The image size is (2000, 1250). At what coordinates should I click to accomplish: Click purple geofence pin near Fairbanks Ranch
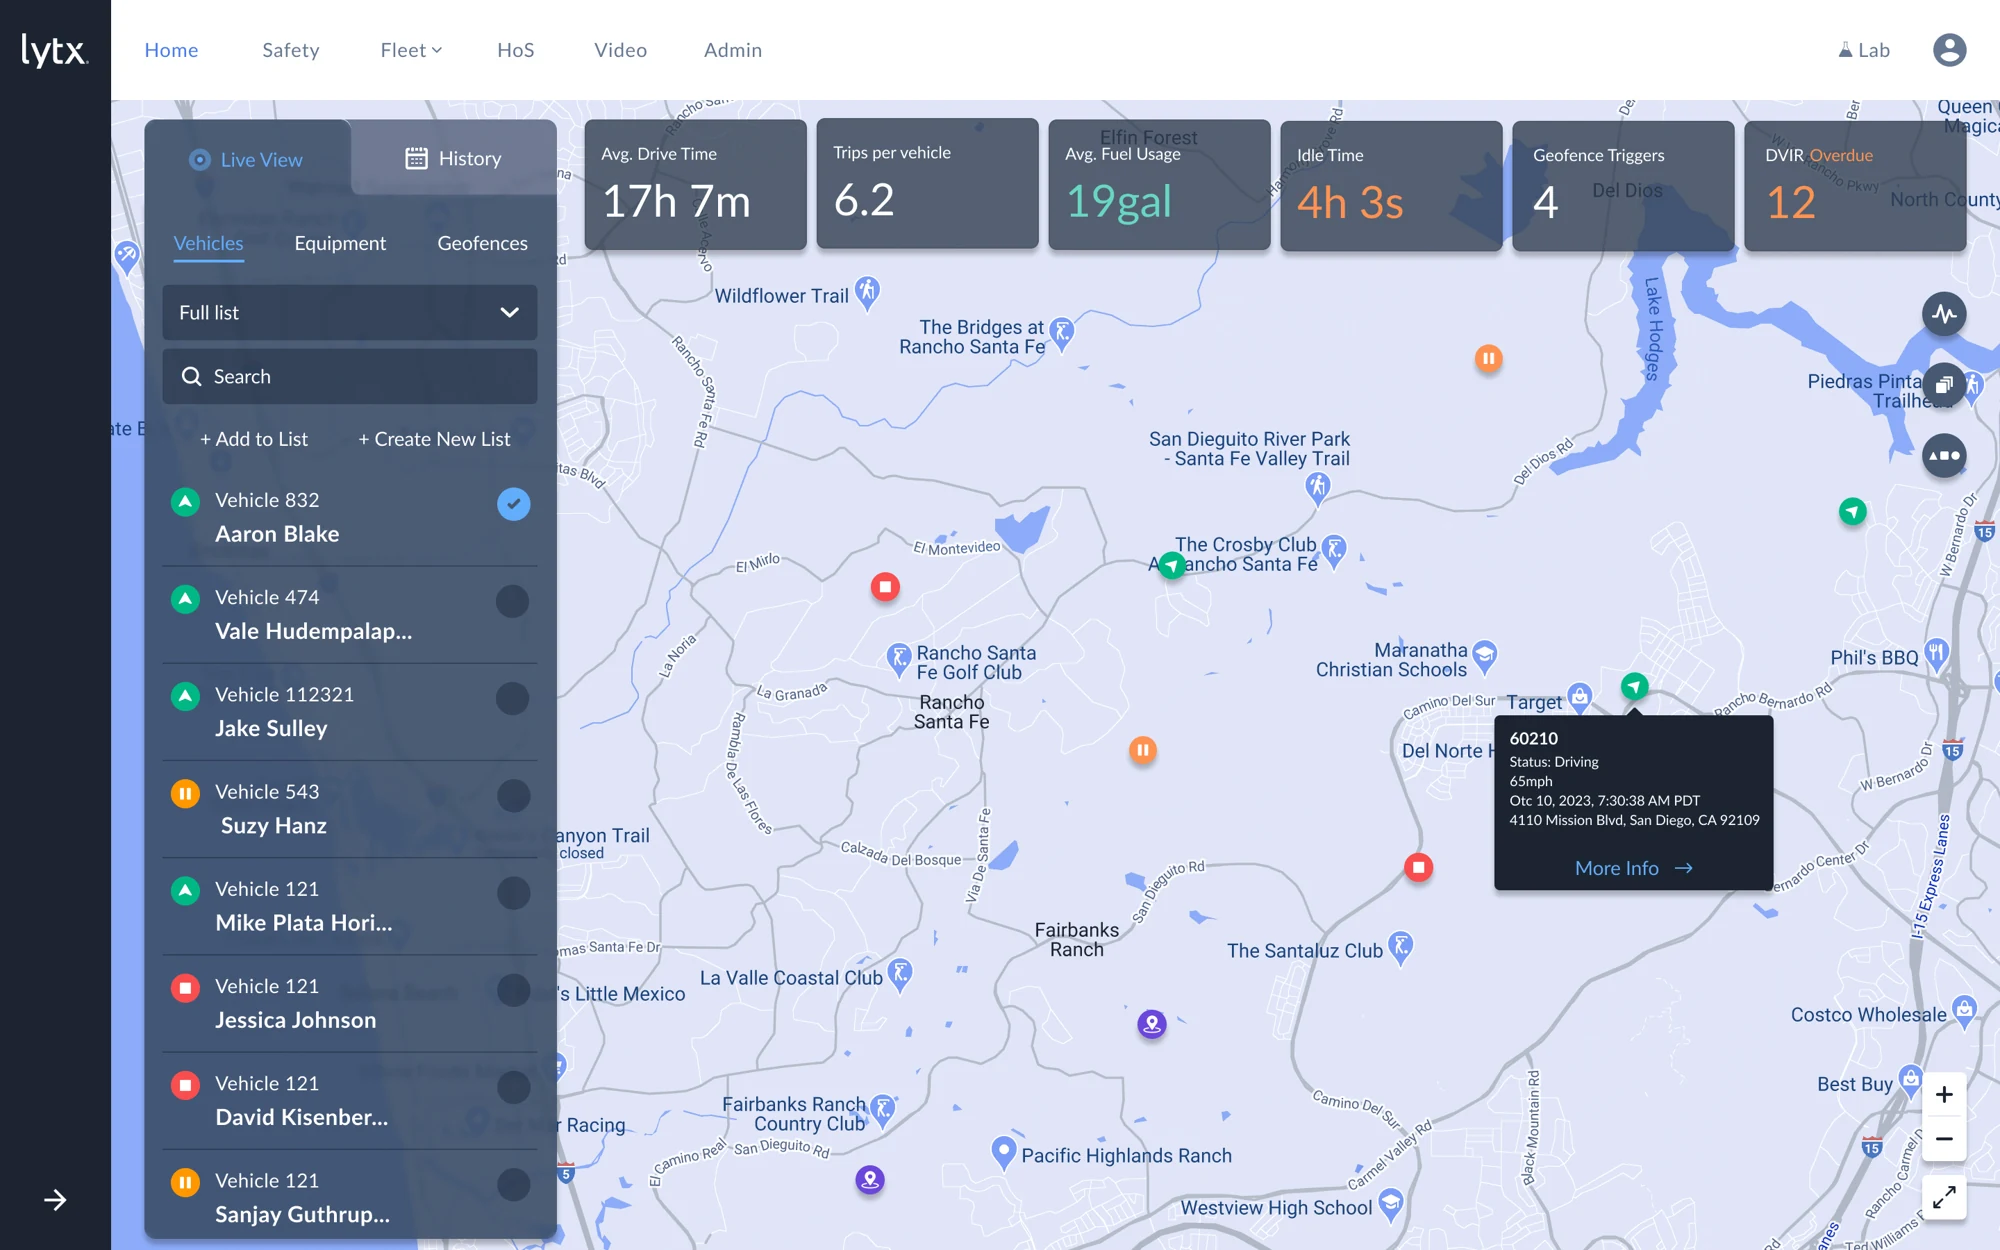point(1152,1024)
